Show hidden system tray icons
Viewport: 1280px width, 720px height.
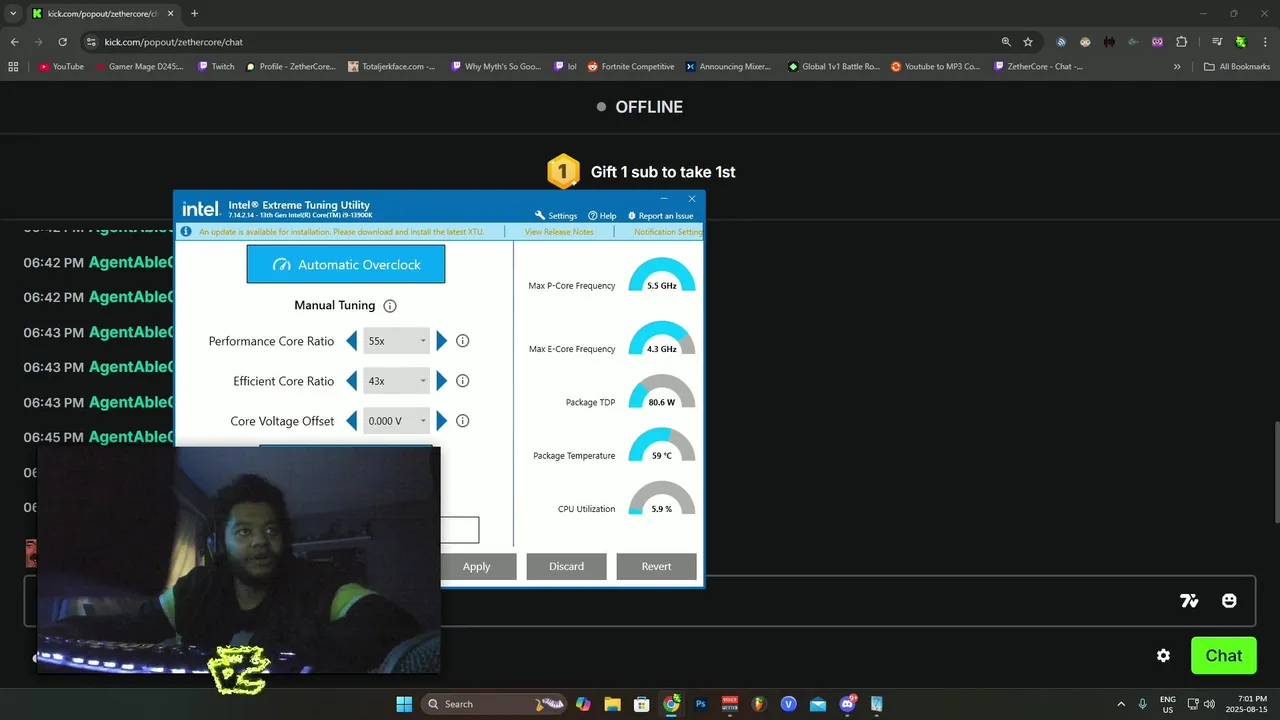pos(1121,704)
